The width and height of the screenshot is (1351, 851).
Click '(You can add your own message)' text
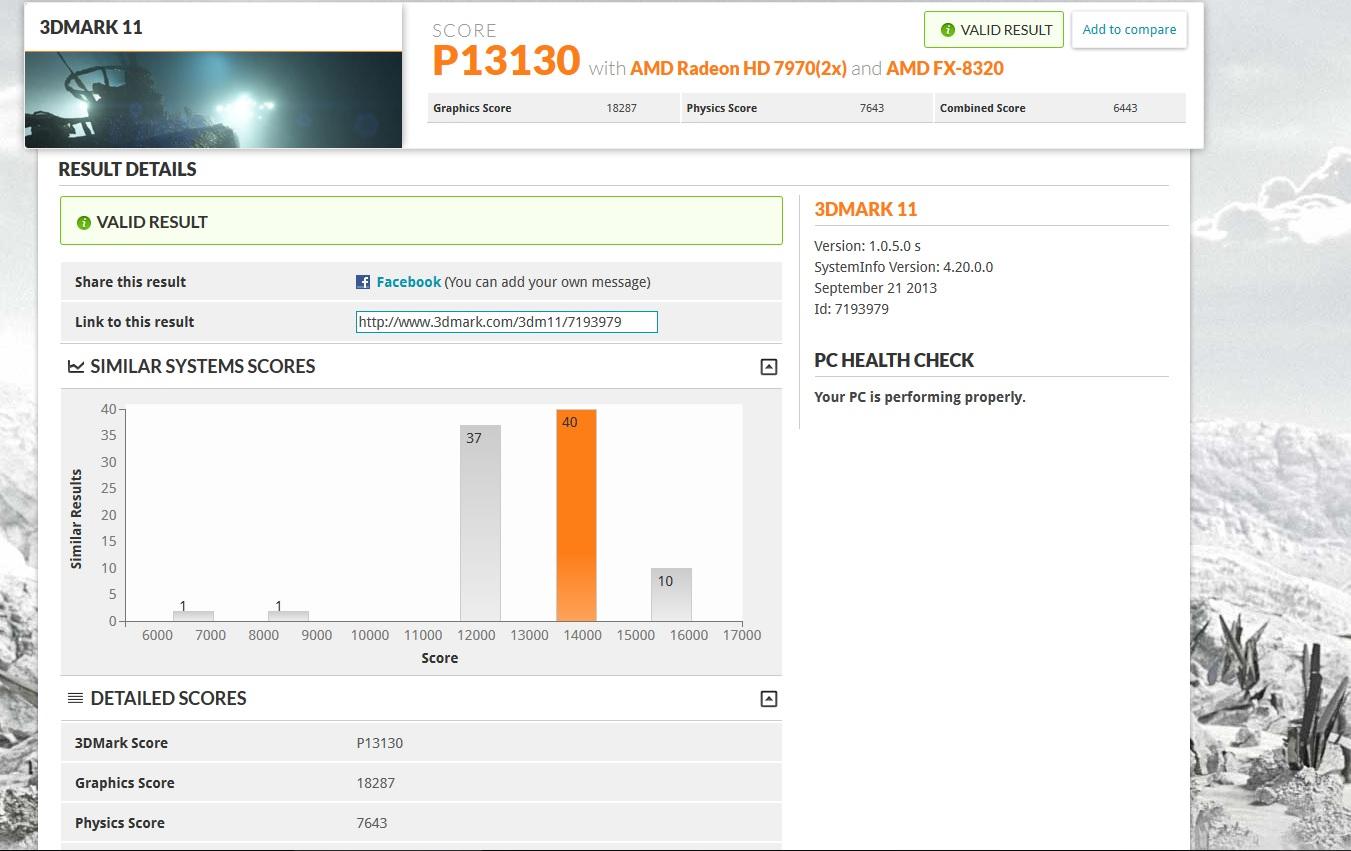click(547, 282)
